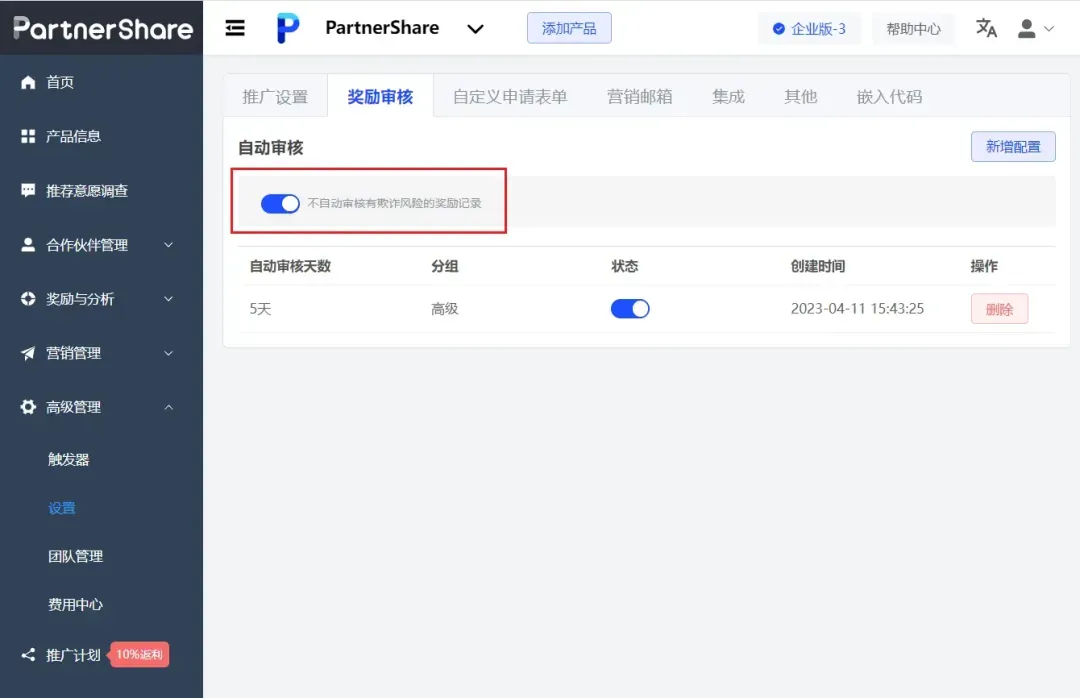Disable the fraud-risk auto review toggle
The height and width of the screenshot is (698, 1080).
(x=280, y=203)
